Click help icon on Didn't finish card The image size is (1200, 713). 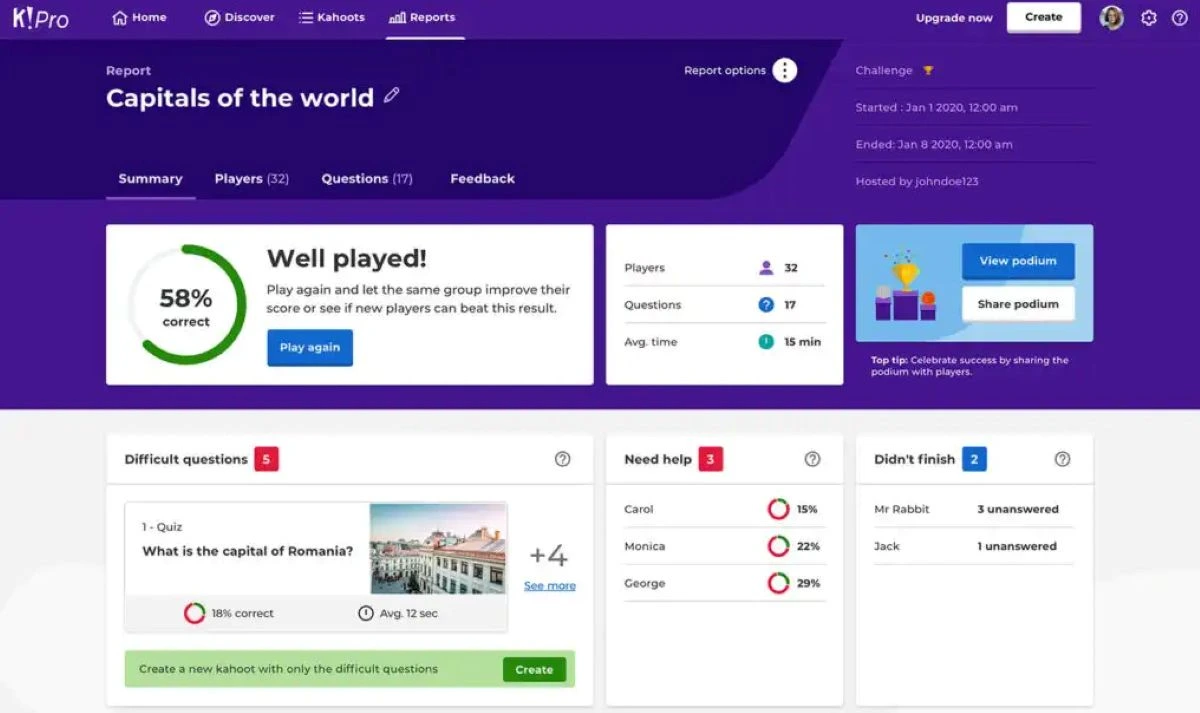click(x=1062, y=459)
